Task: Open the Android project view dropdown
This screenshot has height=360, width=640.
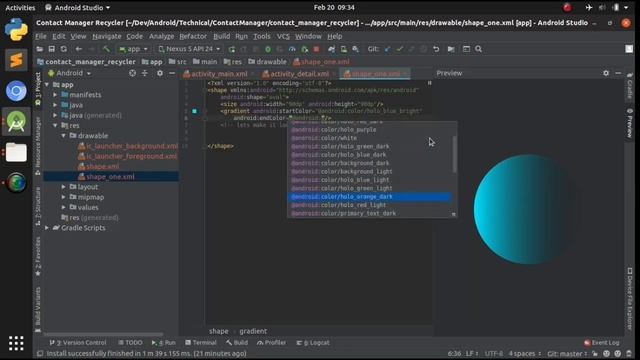Action: click(x=69, y=73)
